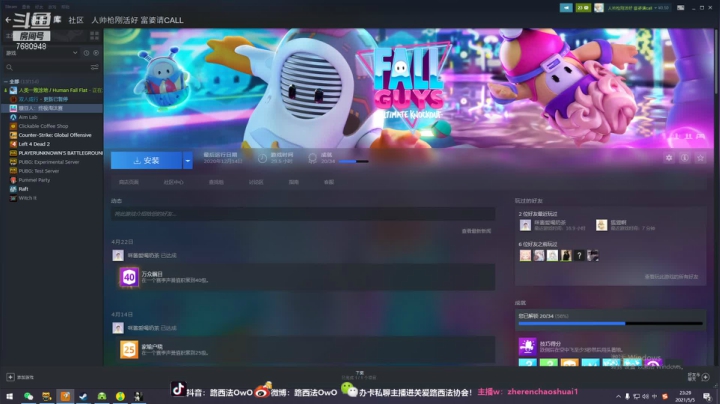
Task: Select the game with paused update
Action: coord(53,99)
